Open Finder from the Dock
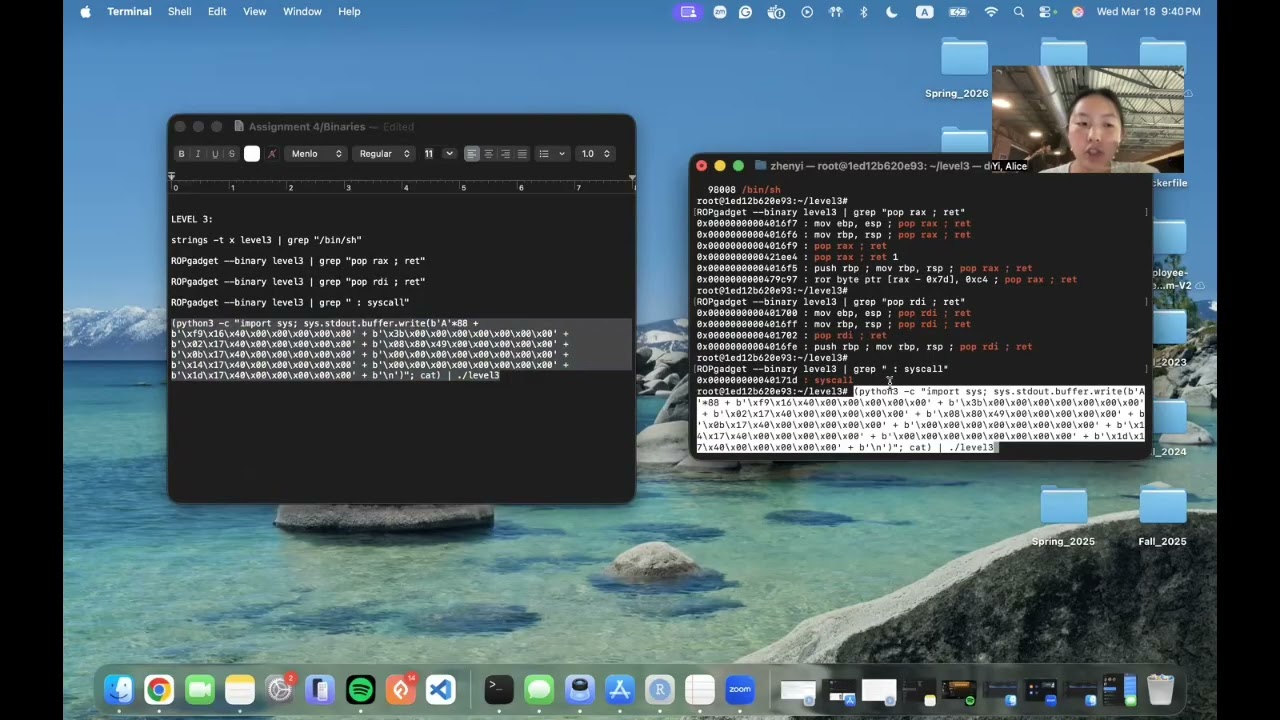 click(119, 689)
